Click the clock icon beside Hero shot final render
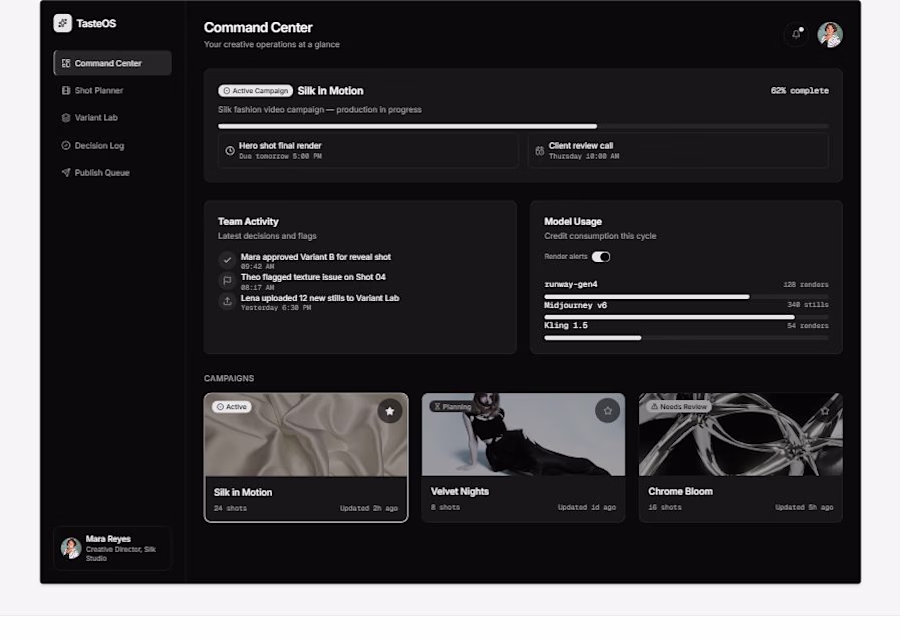Image resolution: width=900 pixels, height=640 pixels. click(x=230, y=150)
